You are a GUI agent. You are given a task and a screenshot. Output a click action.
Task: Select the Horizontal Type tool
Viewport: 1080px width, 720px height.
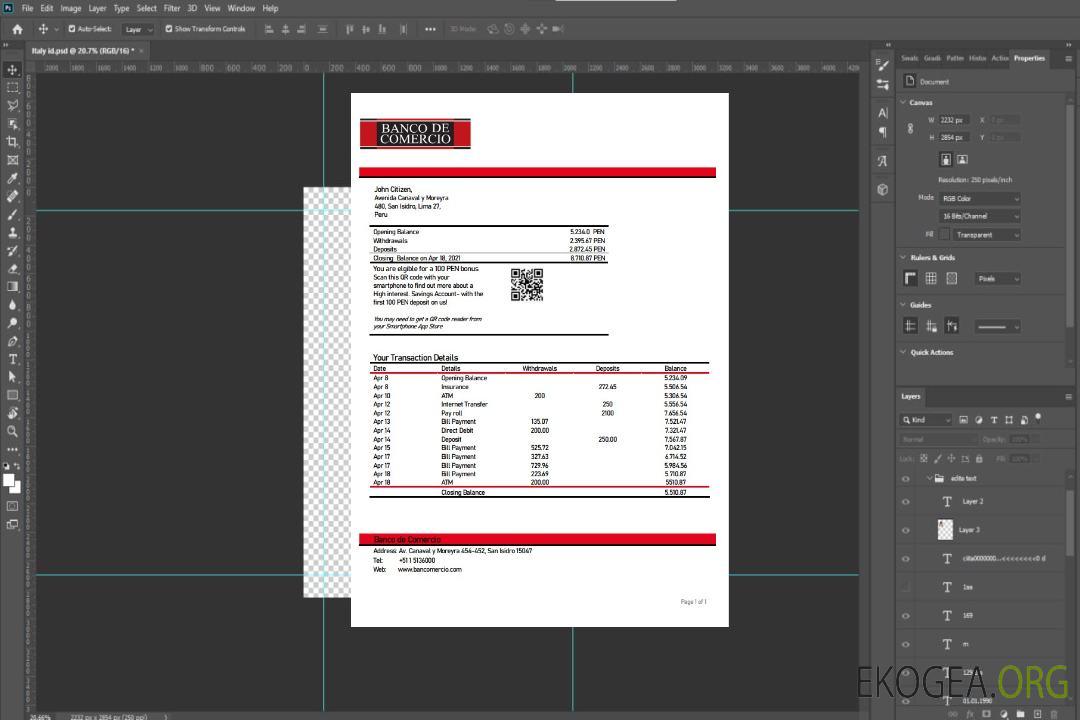(13, 359)
